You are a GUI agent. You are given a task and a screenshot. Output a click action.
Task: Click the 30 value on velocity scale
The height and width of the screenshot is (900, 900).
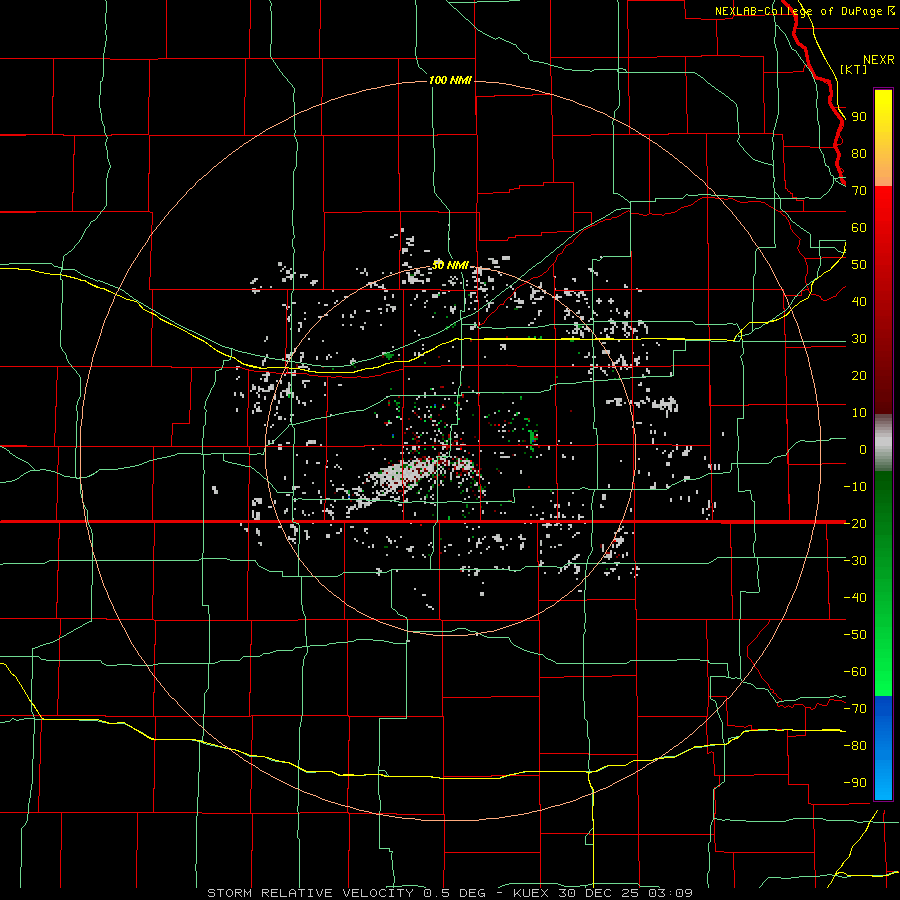click(x=859, y=339)
